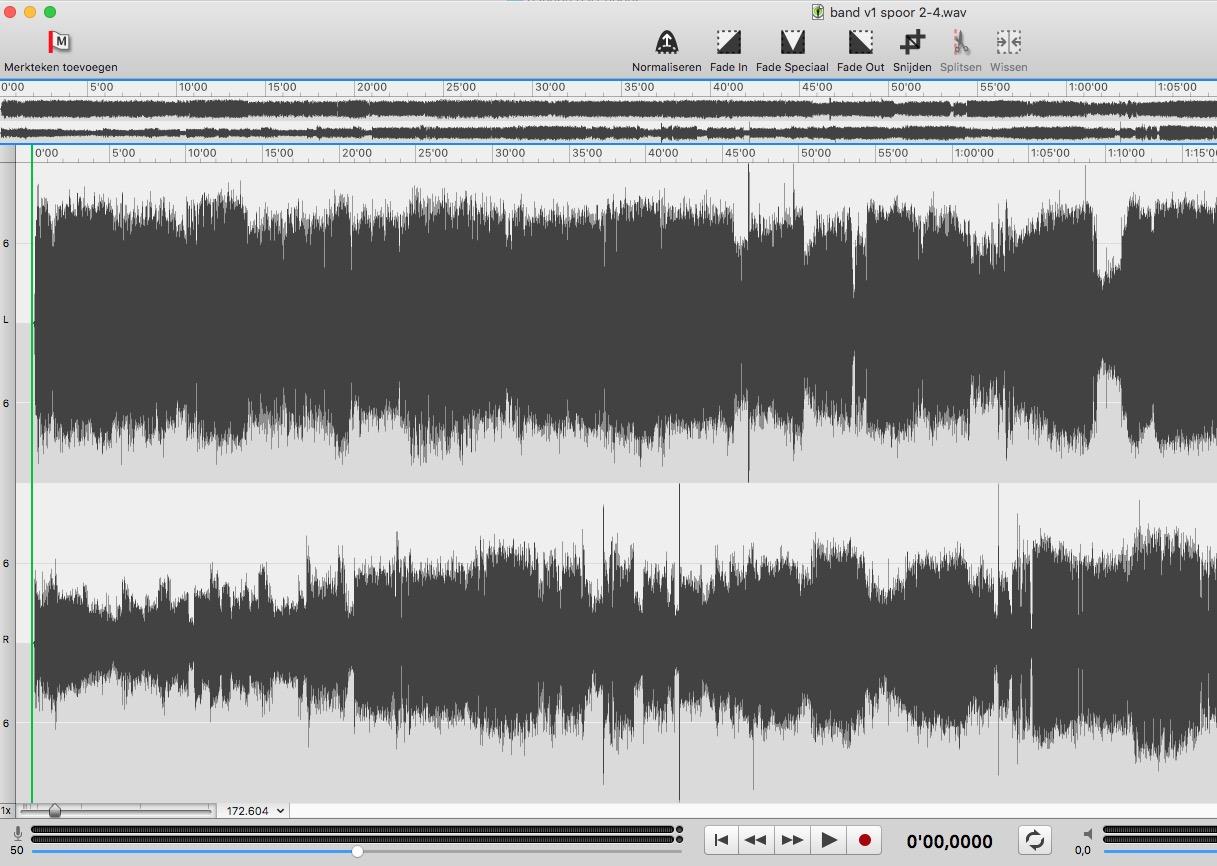Image resolution: width=1217 pixels, height=866 pixels.
Task: Click the Snijden crop tool
Action: pos(912,43)
